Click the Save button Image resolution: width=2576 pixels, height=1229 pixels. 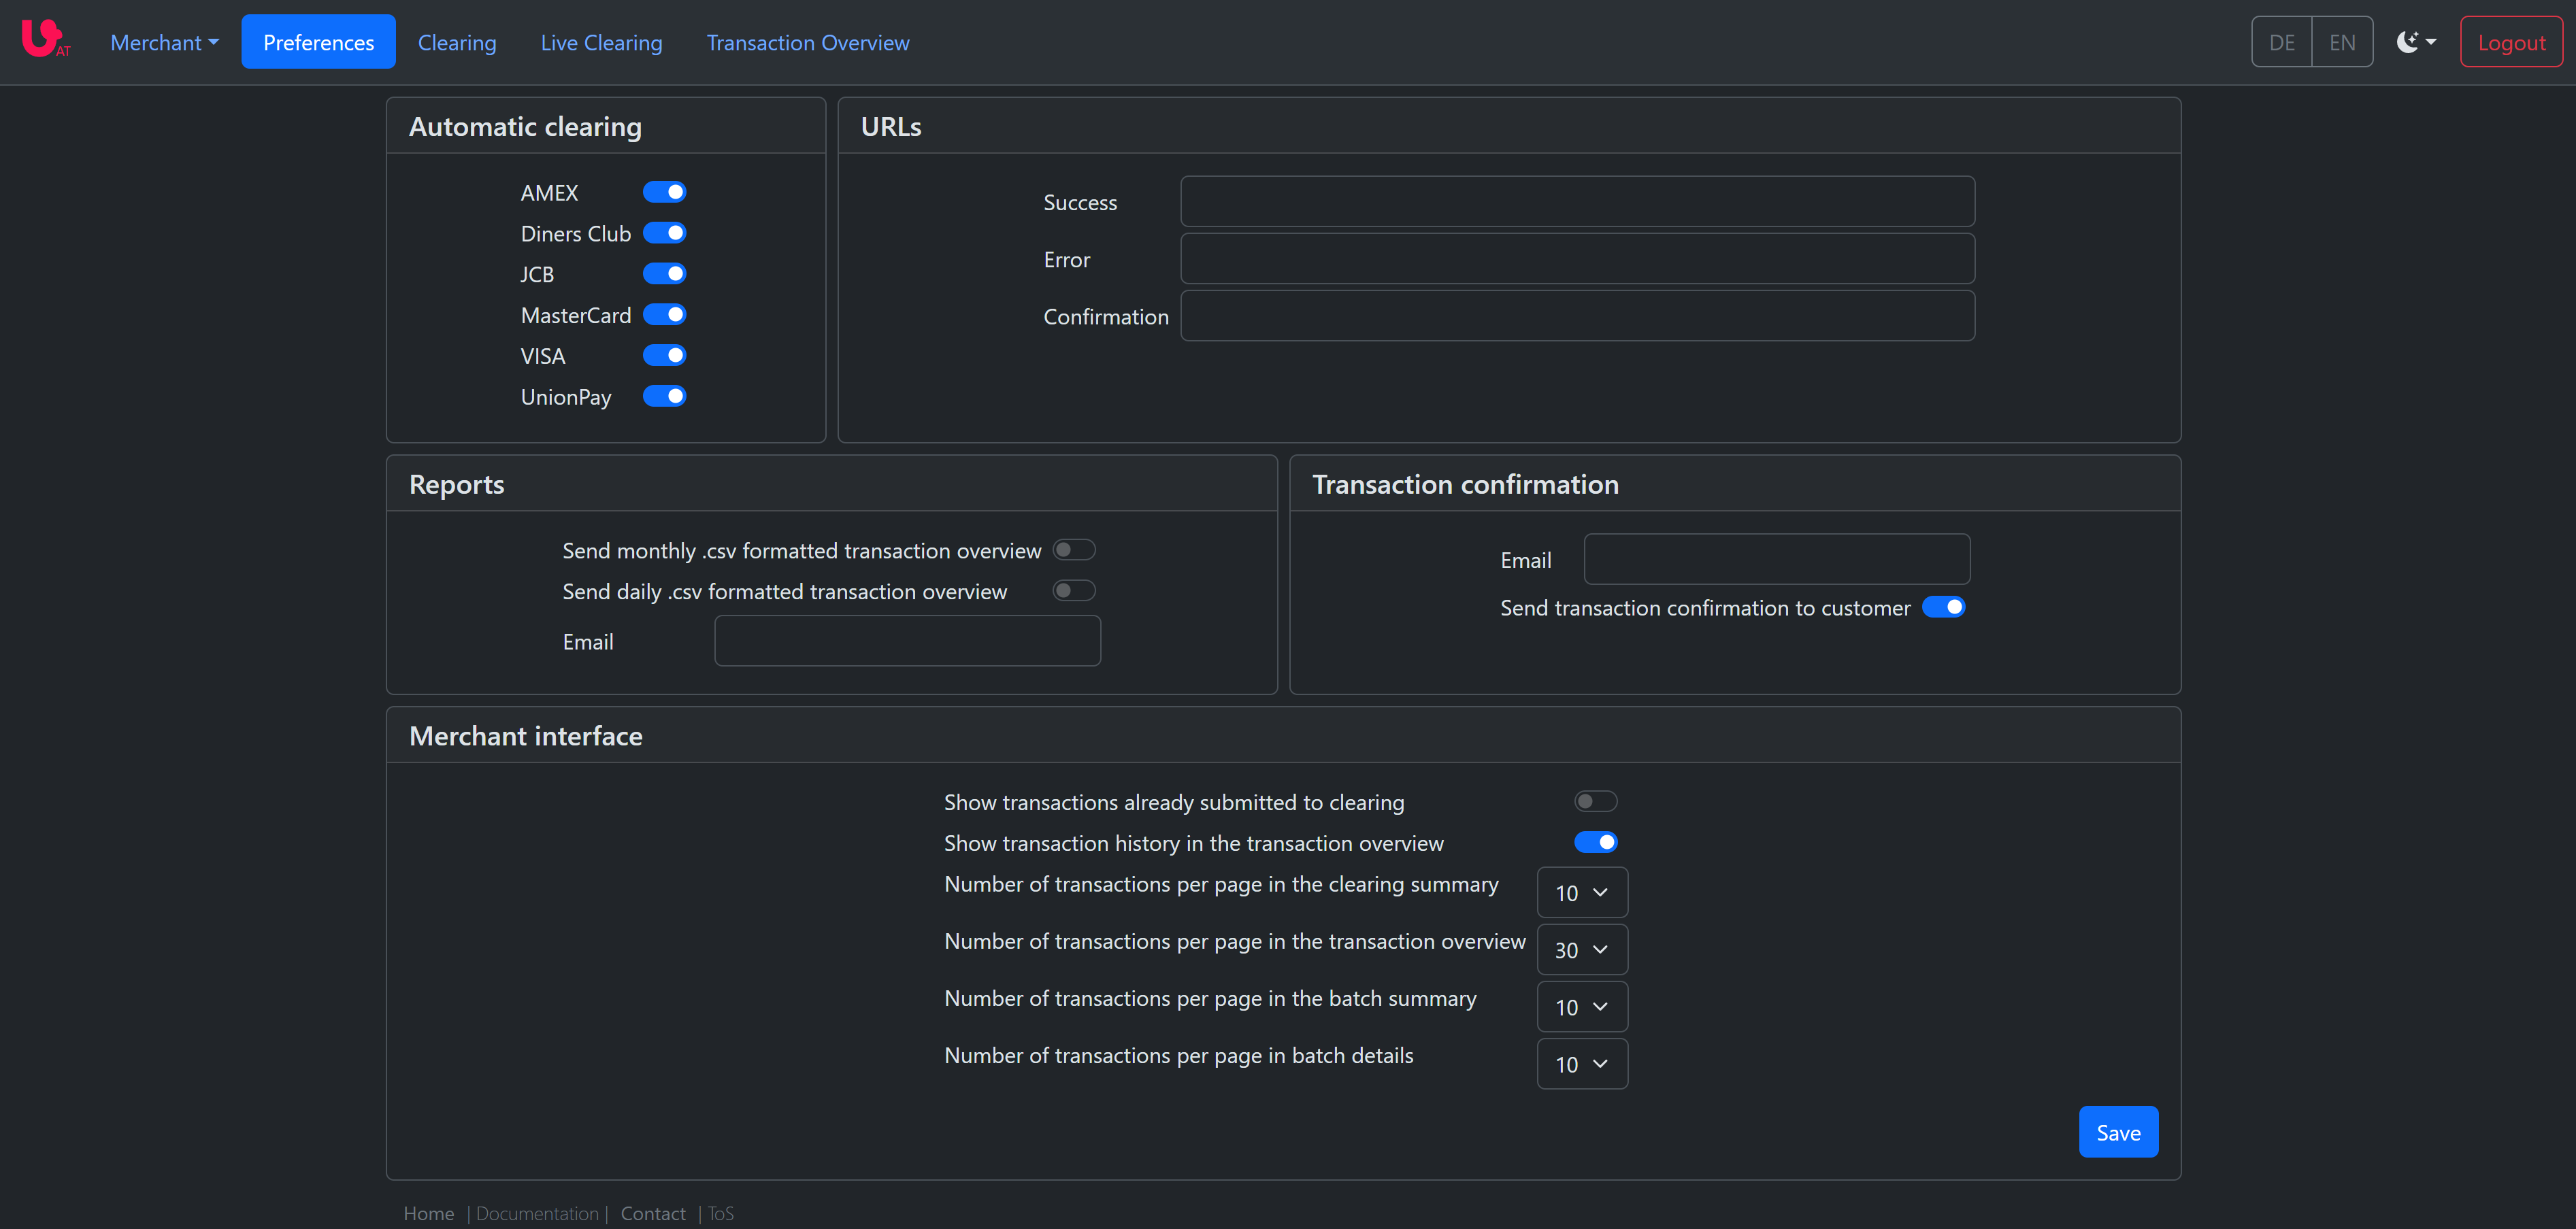pyautogui.click(x=2117, y=1132)
